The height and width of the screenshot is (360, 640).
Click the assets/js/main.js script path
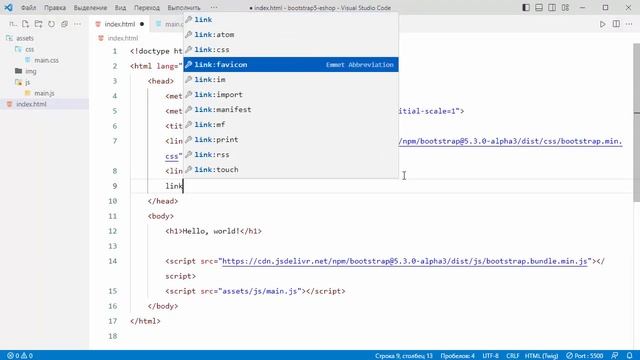point(260,291)
